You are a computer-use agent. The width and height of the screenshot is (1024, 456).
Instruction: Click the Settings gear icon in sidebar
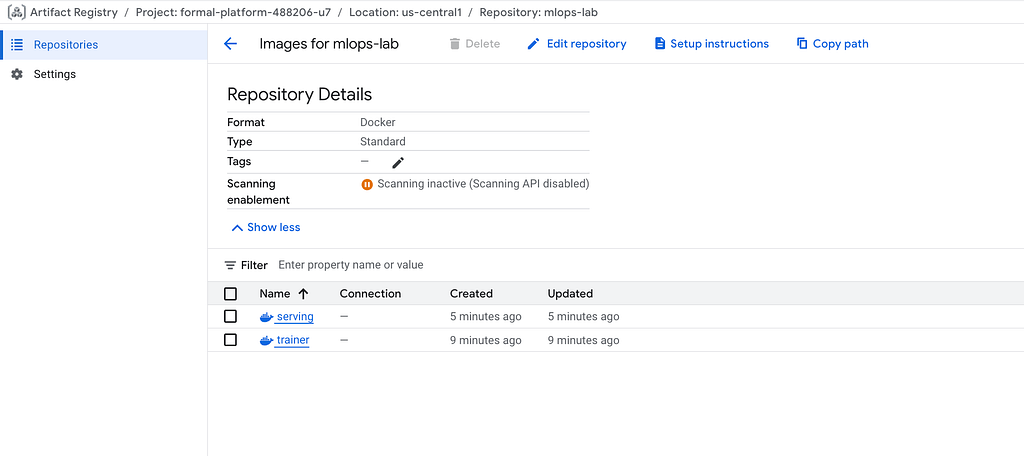(17, 74)
